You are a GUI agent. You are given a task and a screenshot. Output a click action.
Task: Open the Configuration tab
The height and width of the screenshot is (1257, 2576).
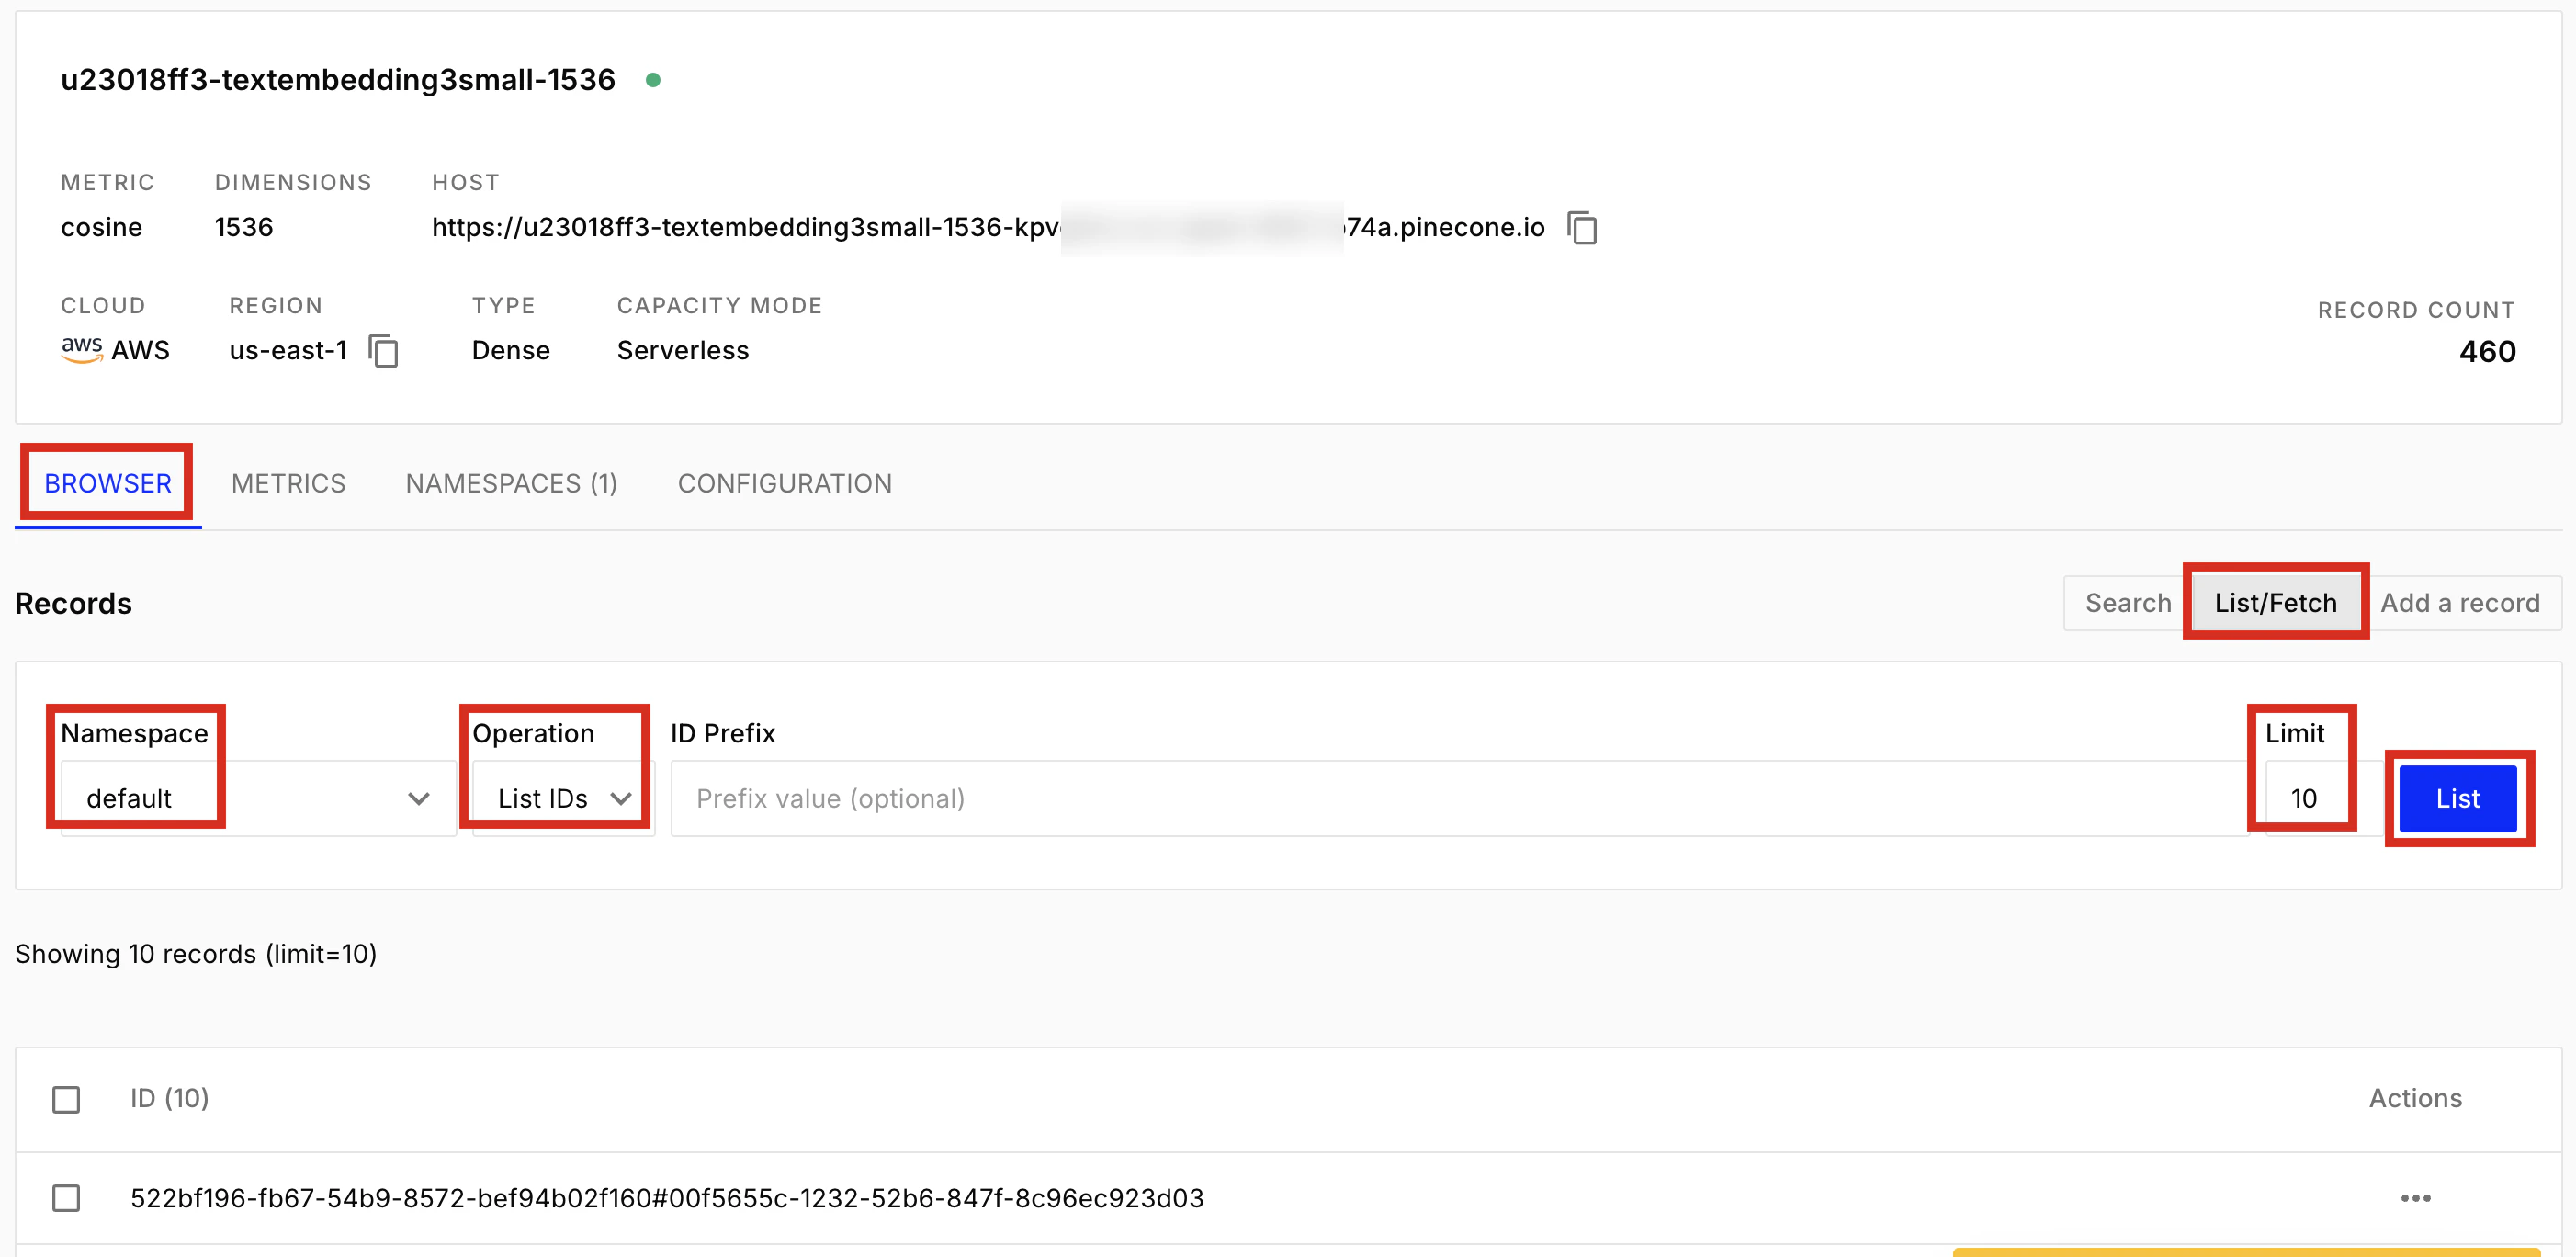point(784,483)
